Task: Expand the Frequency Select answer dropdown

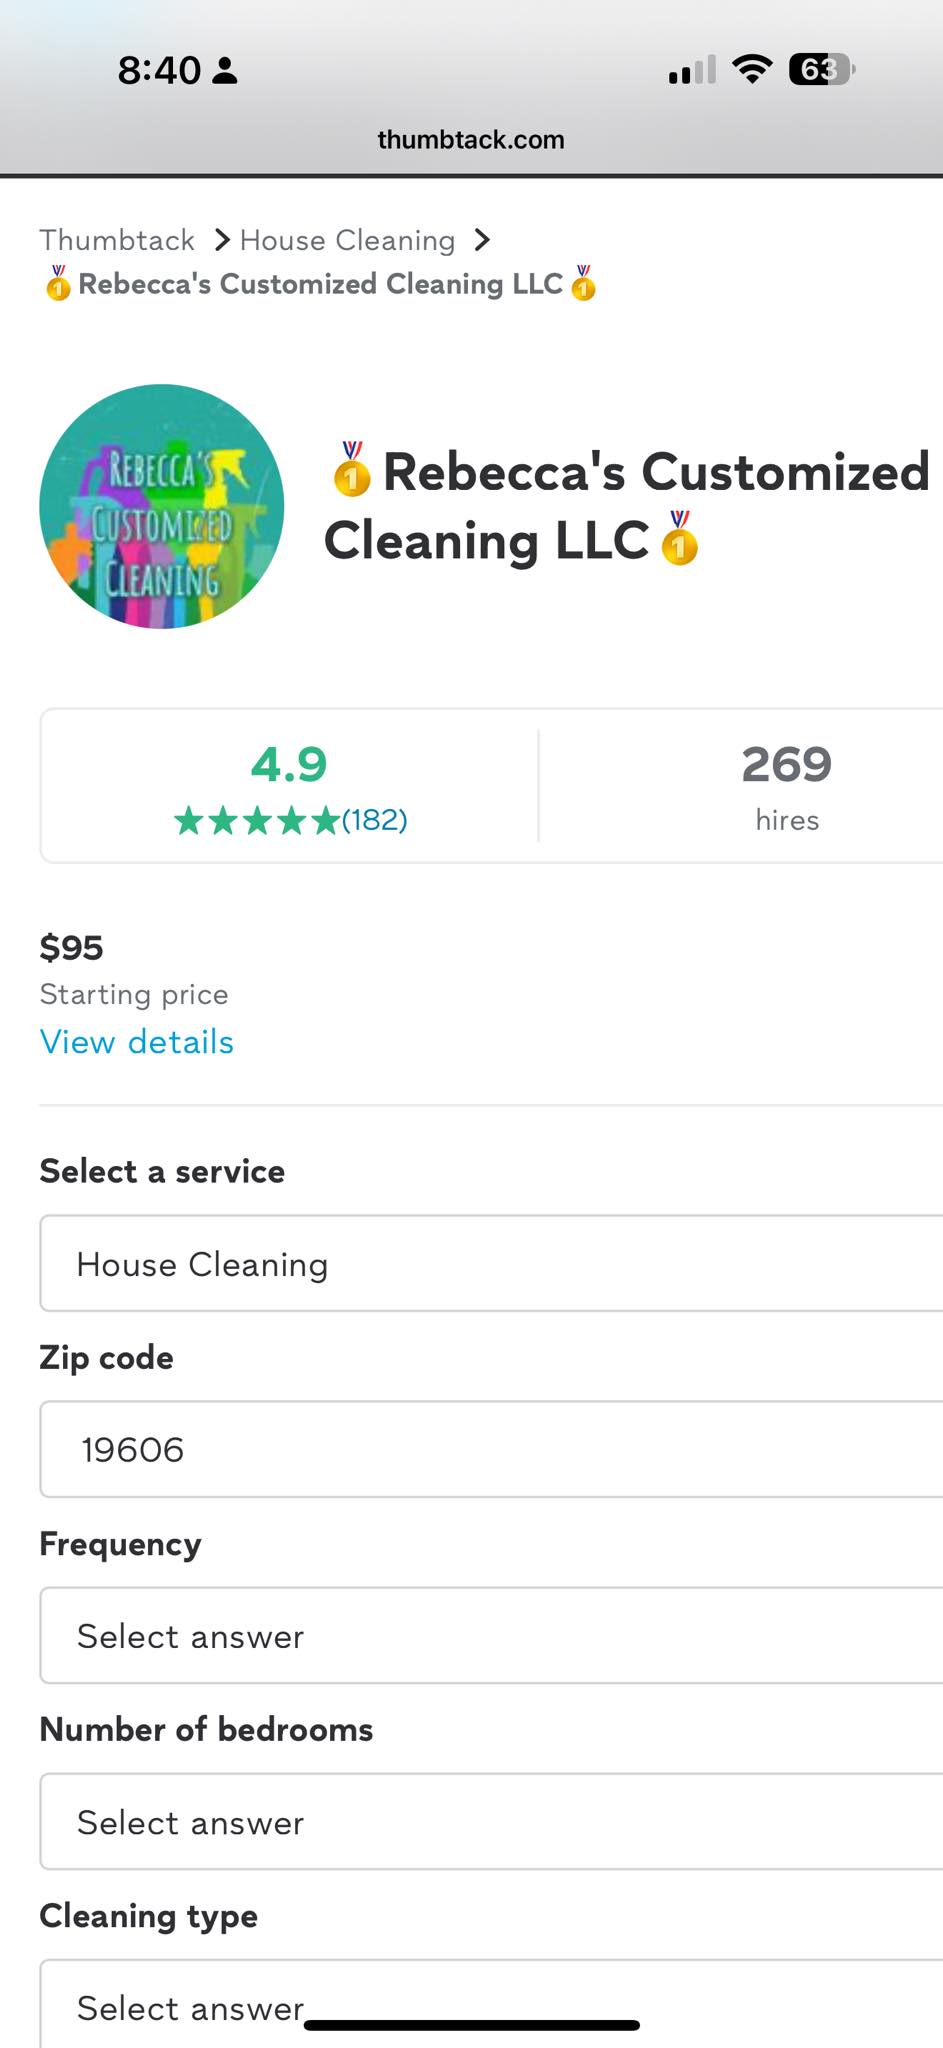Action: tap(491, 1635)
